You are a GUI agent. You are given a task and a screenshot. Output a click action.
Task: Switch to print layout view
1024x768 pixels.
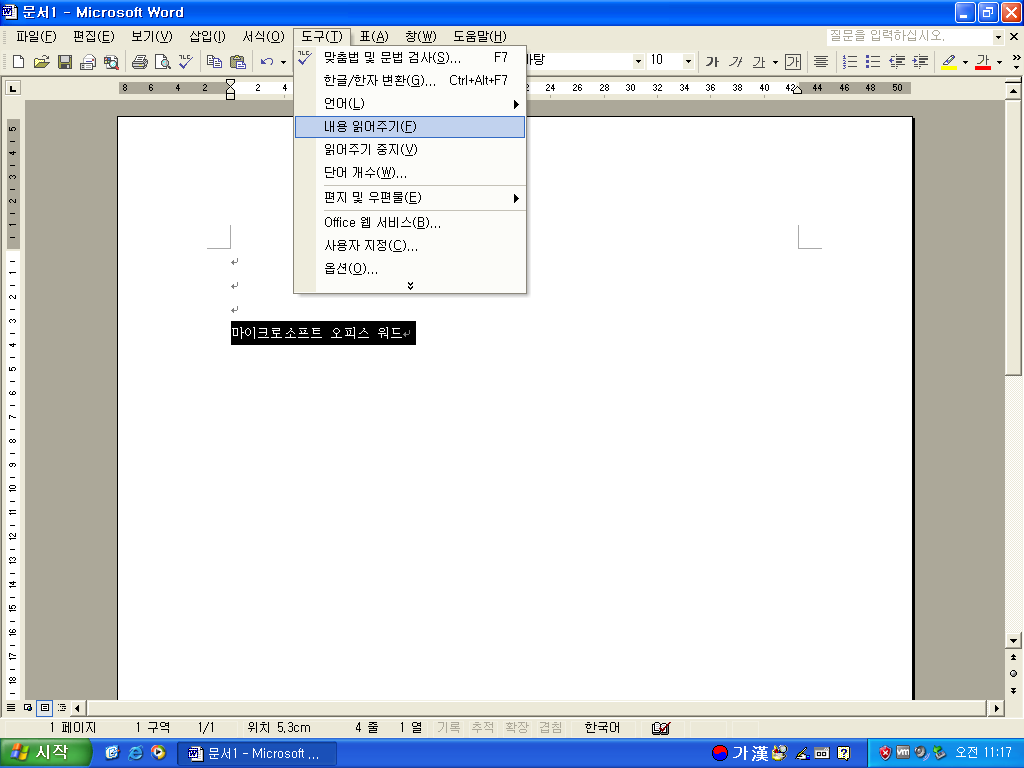coord(44,708)
